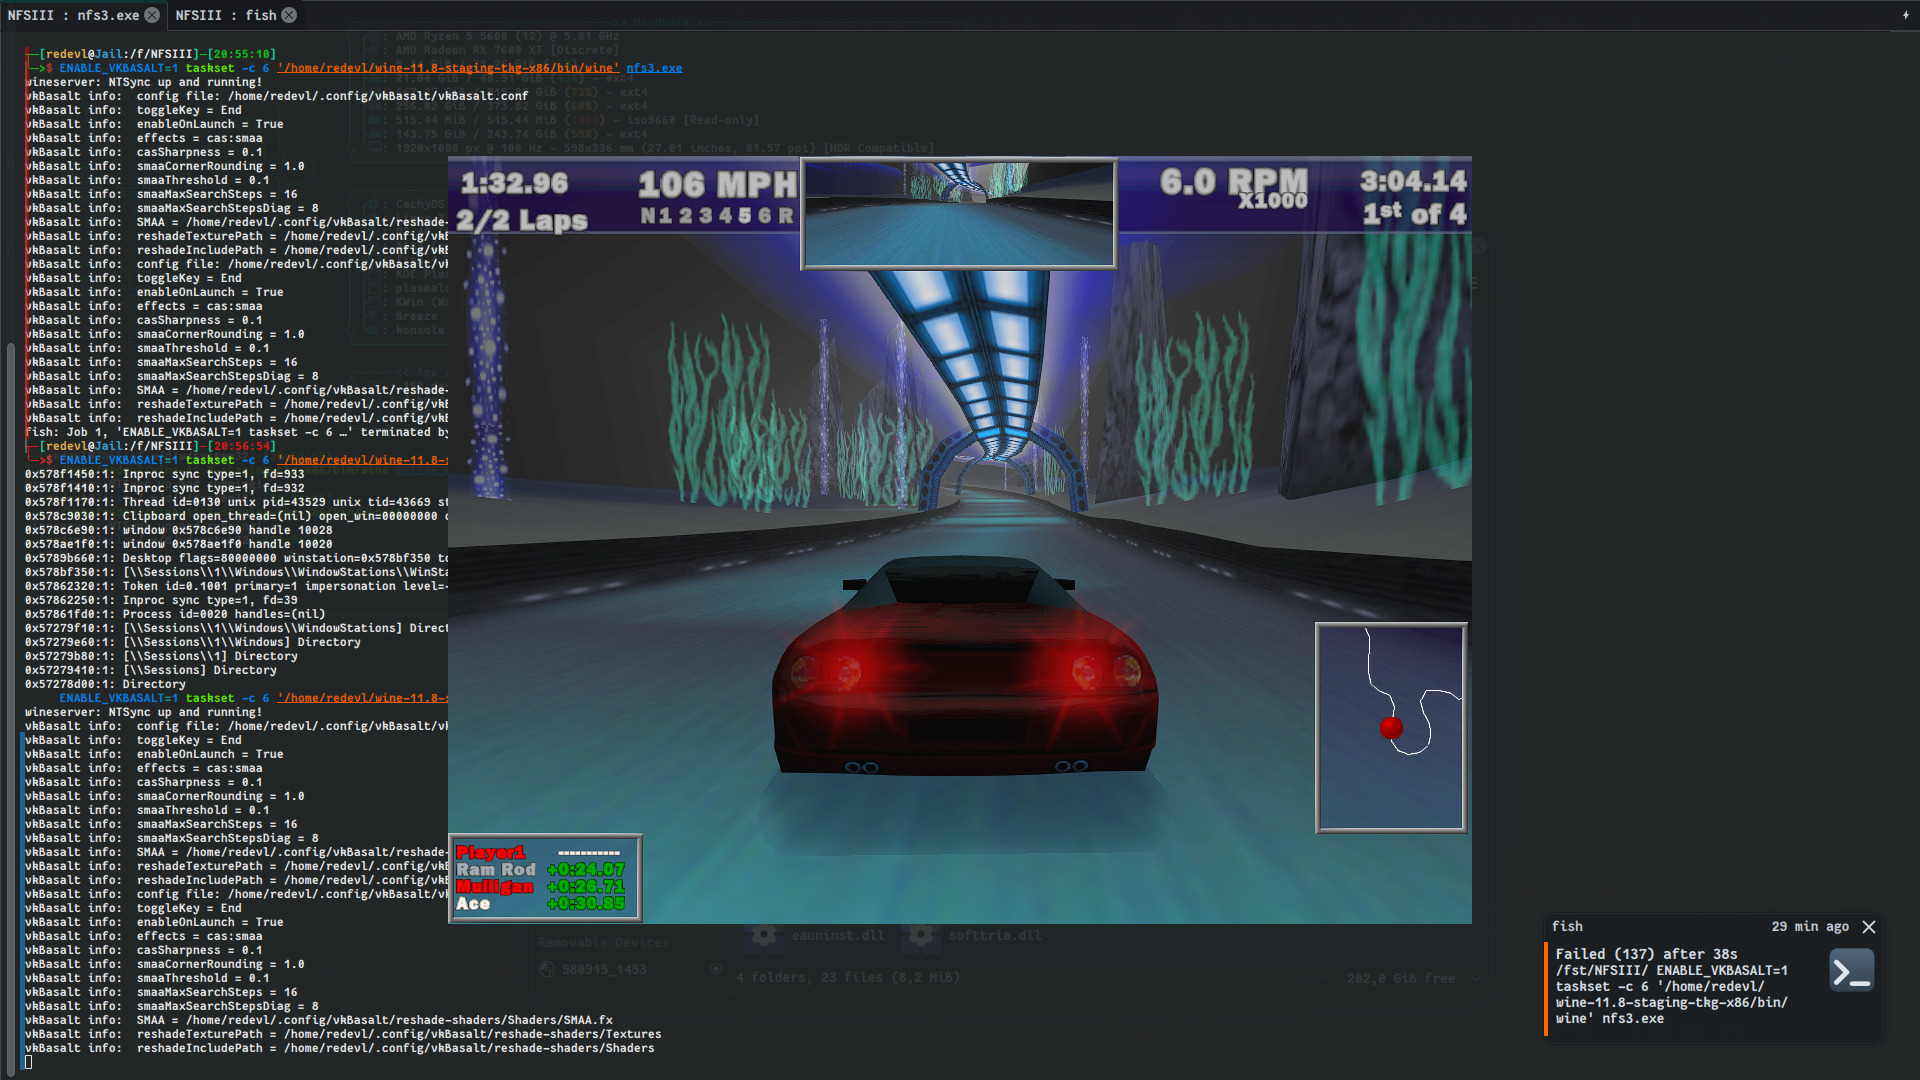Click the '0x57278d00:1: Directory' line
This screenshot has width=1920, height=1080.
pyautogui.click(x=106, y=684)
